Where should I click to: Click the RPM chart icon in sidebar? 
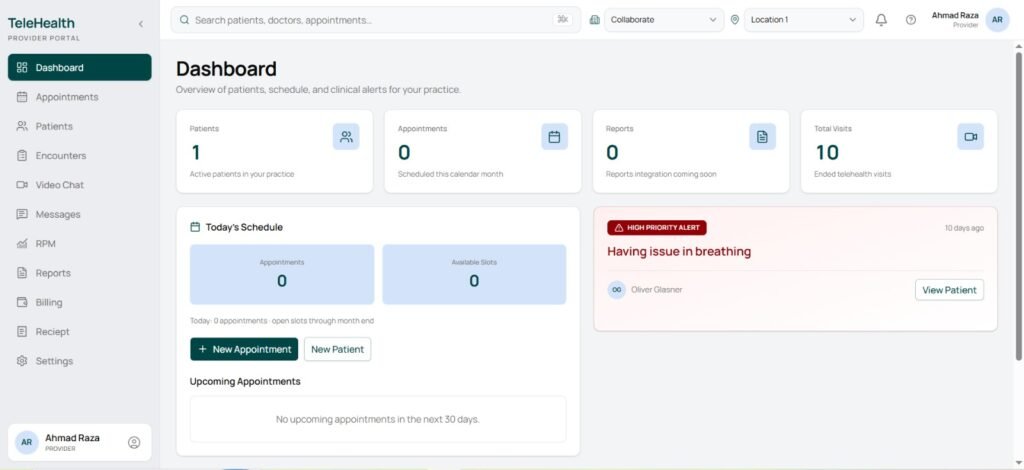click(22, 243)
